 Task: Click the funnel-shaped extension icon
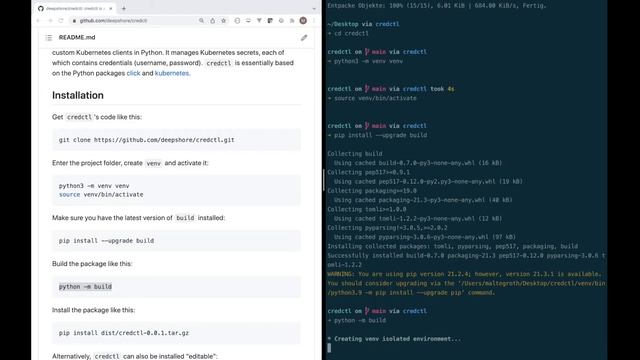pyautogui.click(x=259, y=20)
